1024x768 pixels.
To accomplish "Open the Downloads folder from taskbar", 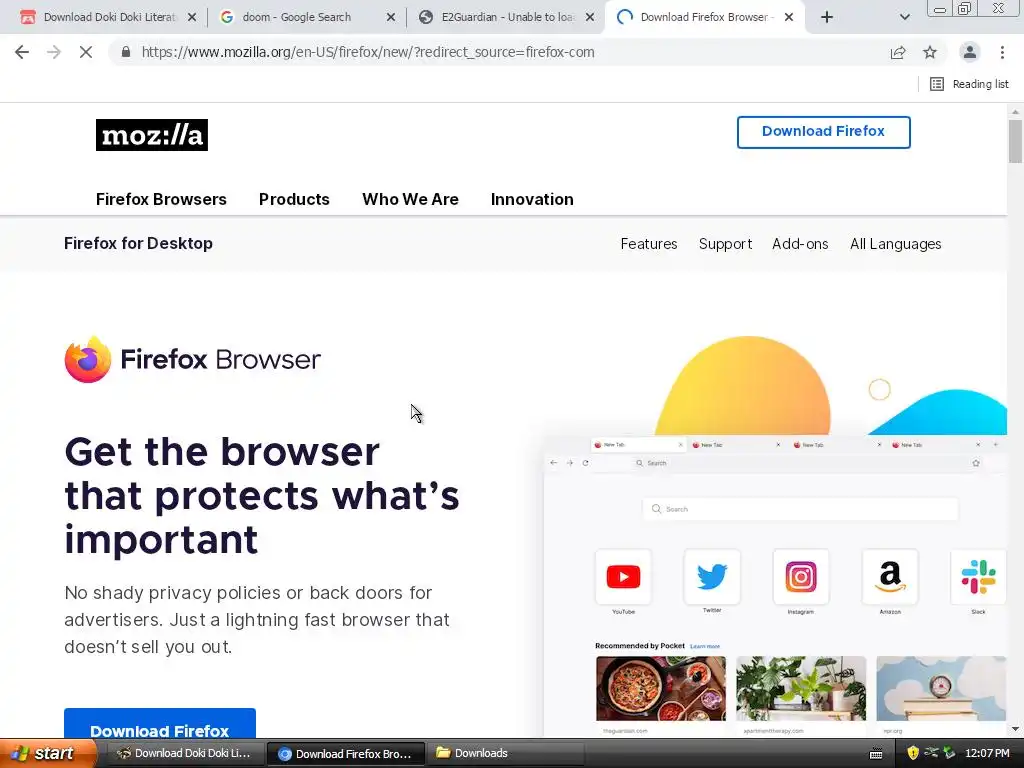I will click(506, 753).
